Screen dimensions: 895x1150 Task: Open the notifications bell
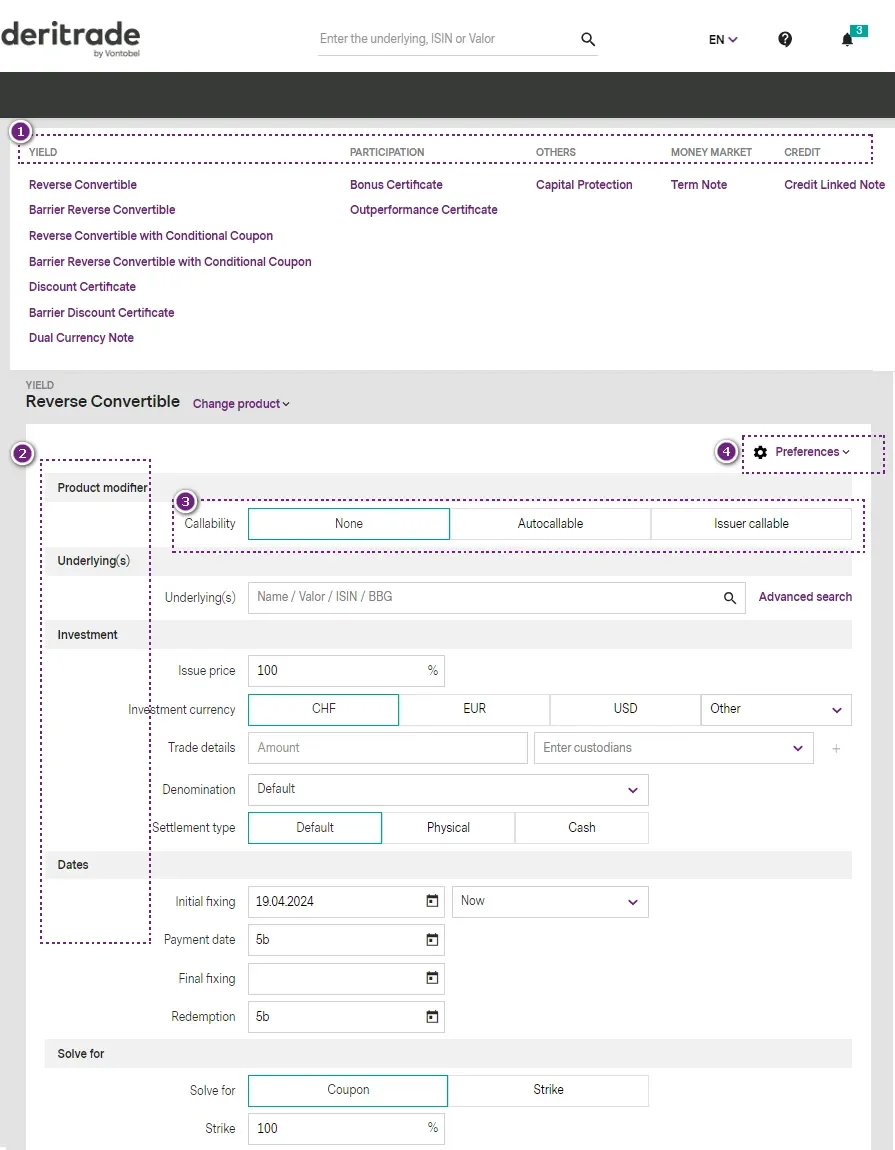tap(847, 39)
